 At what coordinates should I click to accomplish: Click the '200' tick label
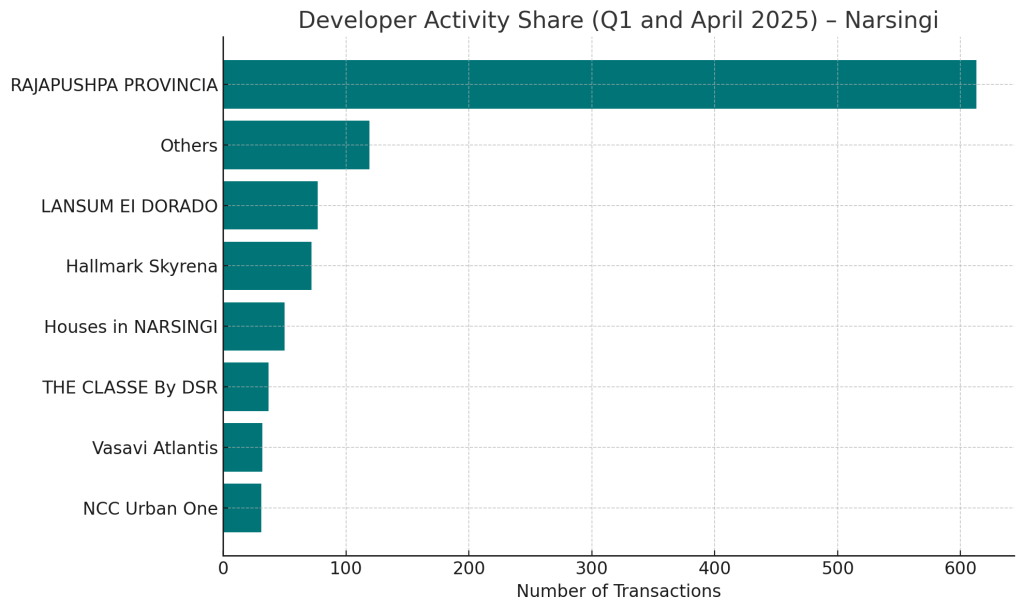pos(469,569)
